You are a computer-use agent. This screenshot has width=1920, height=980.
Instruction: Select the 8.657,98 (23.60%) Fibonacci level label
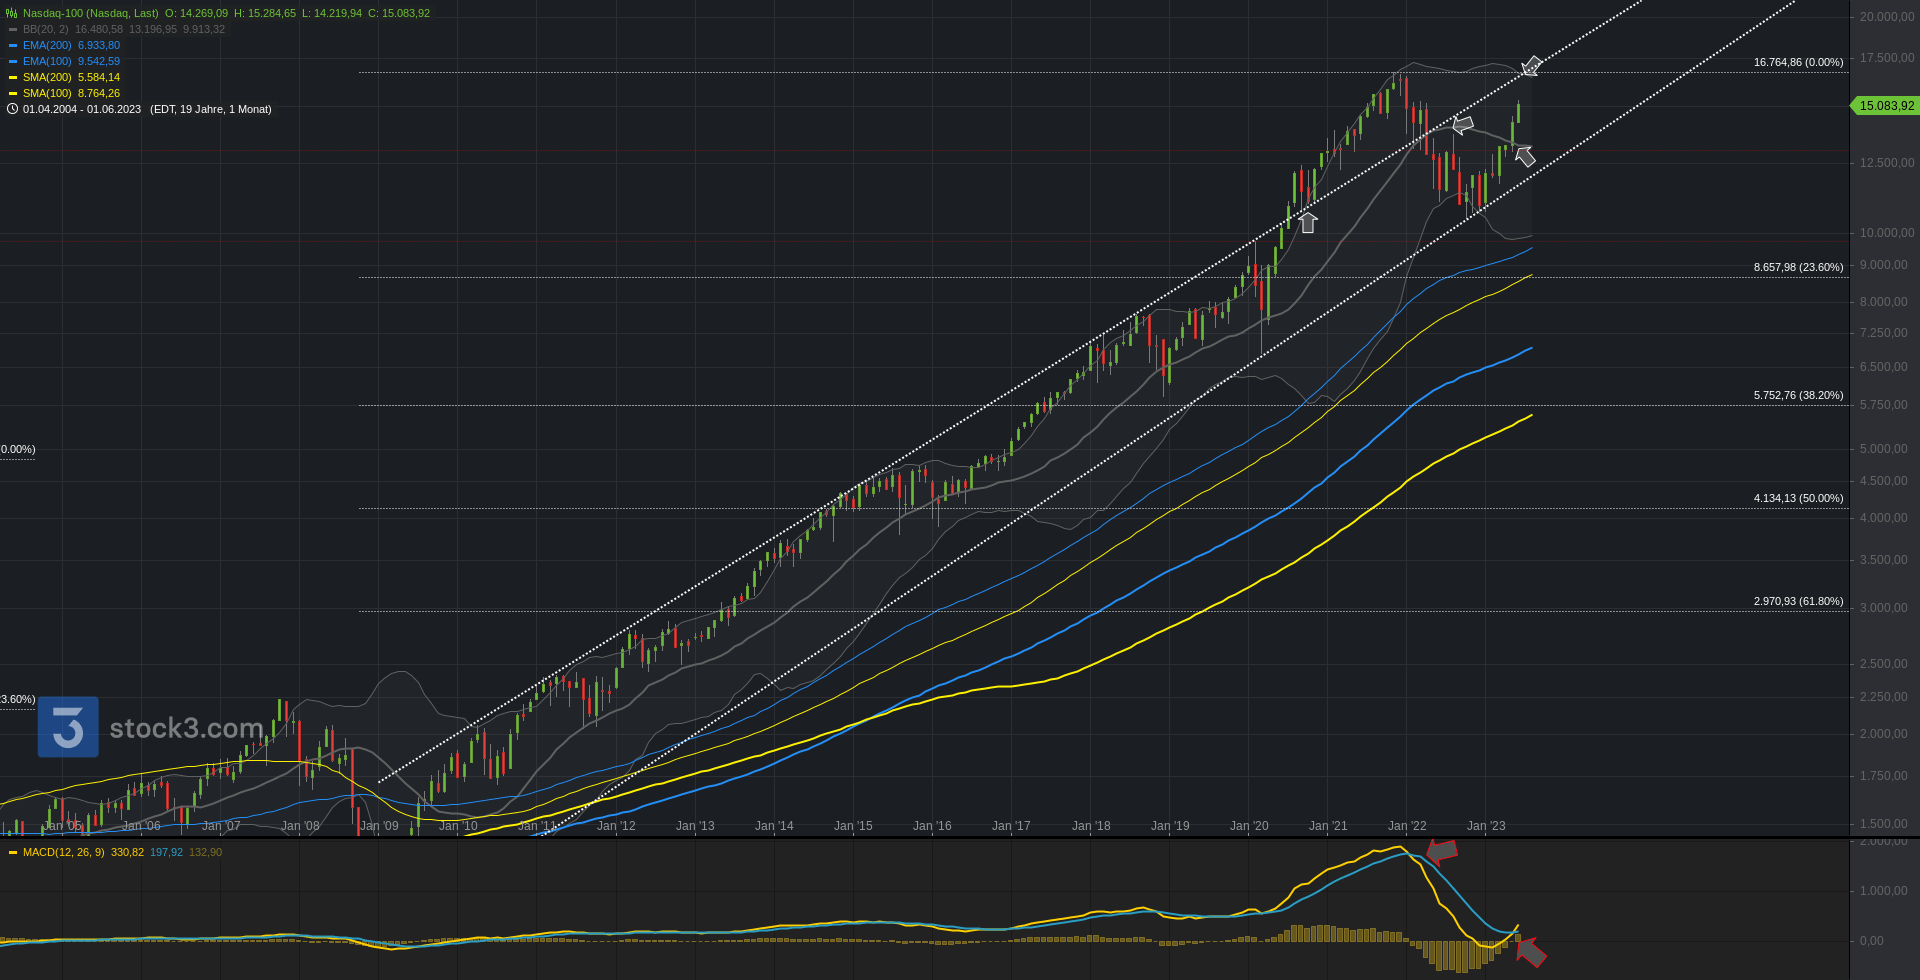(1798, 267)
